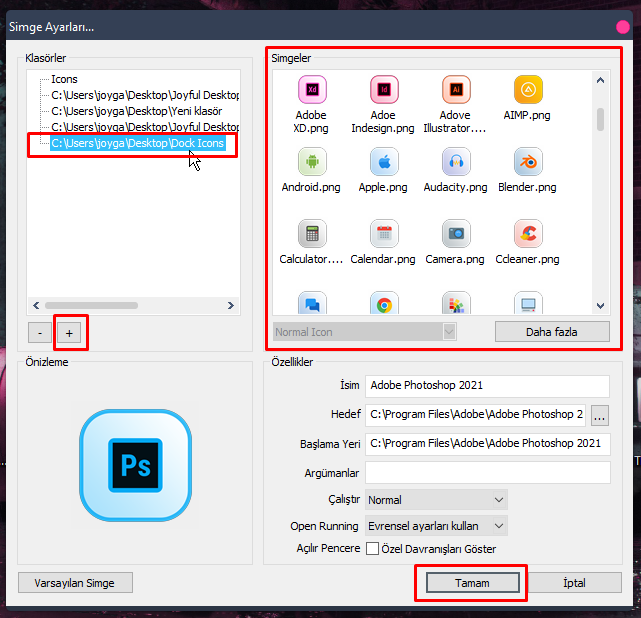
Task: Click the Daha fazla button
Action: (552, 331)
